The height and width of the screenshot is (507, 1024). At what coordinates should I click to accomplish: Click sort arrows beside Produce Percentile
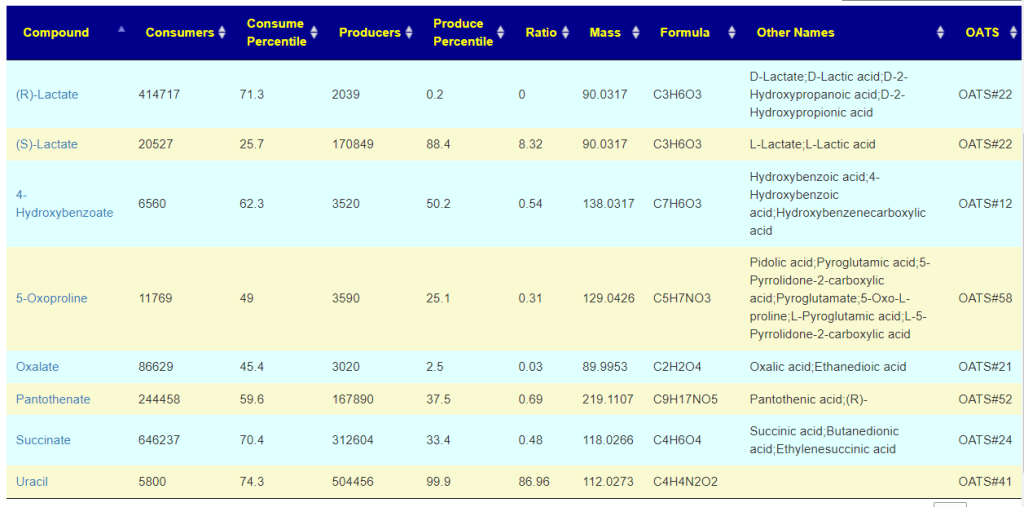point(501,33)
